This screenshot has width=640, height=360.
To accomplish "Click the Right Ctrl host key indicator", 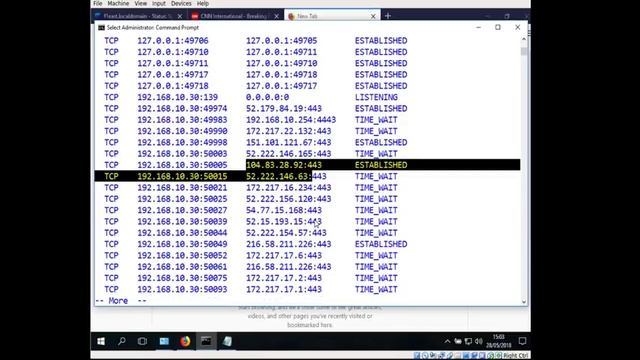I will pos(516,356).
